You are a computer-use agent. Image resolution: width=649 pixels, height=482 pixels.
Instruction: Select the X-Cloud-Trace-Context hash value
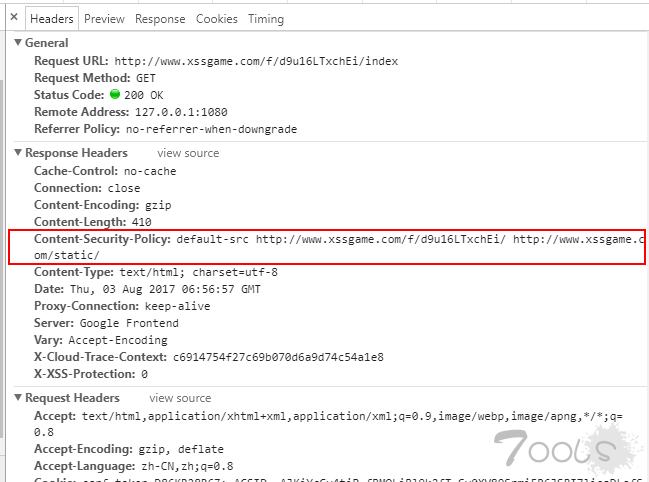(x=278, y=357)
